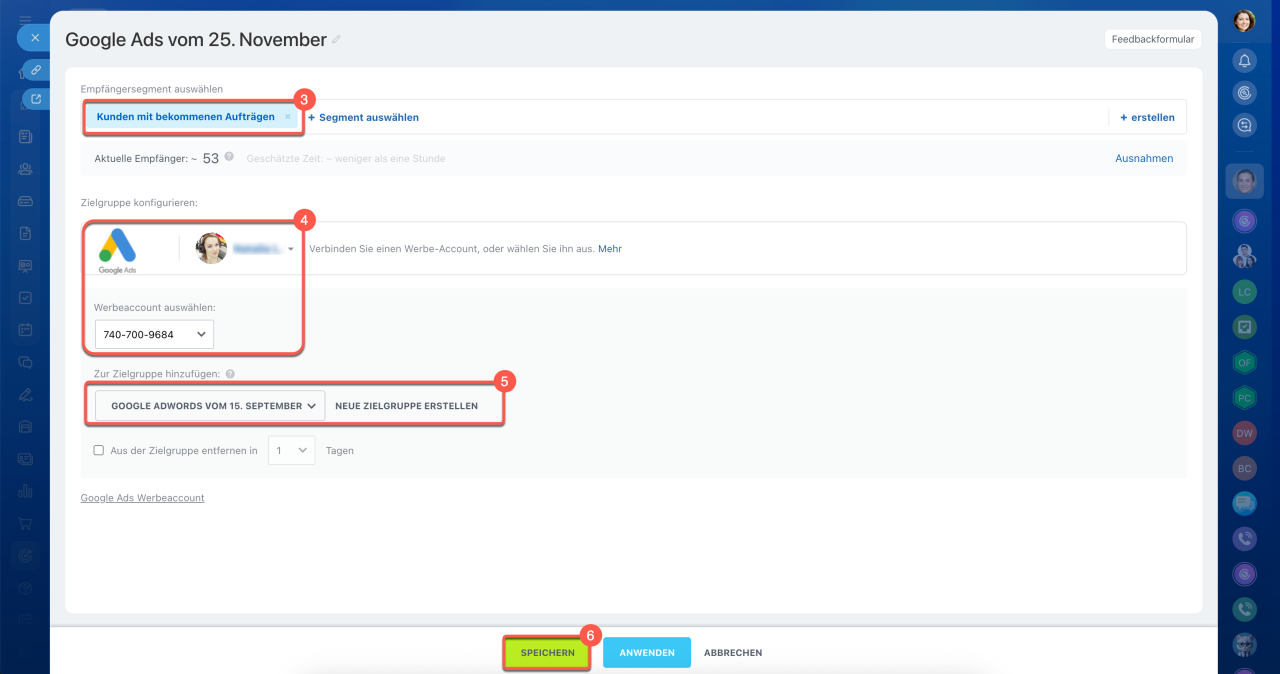Open 'Google Ads Werbeaccount' link
The image size is (1280, 674).
click(142, 497)
